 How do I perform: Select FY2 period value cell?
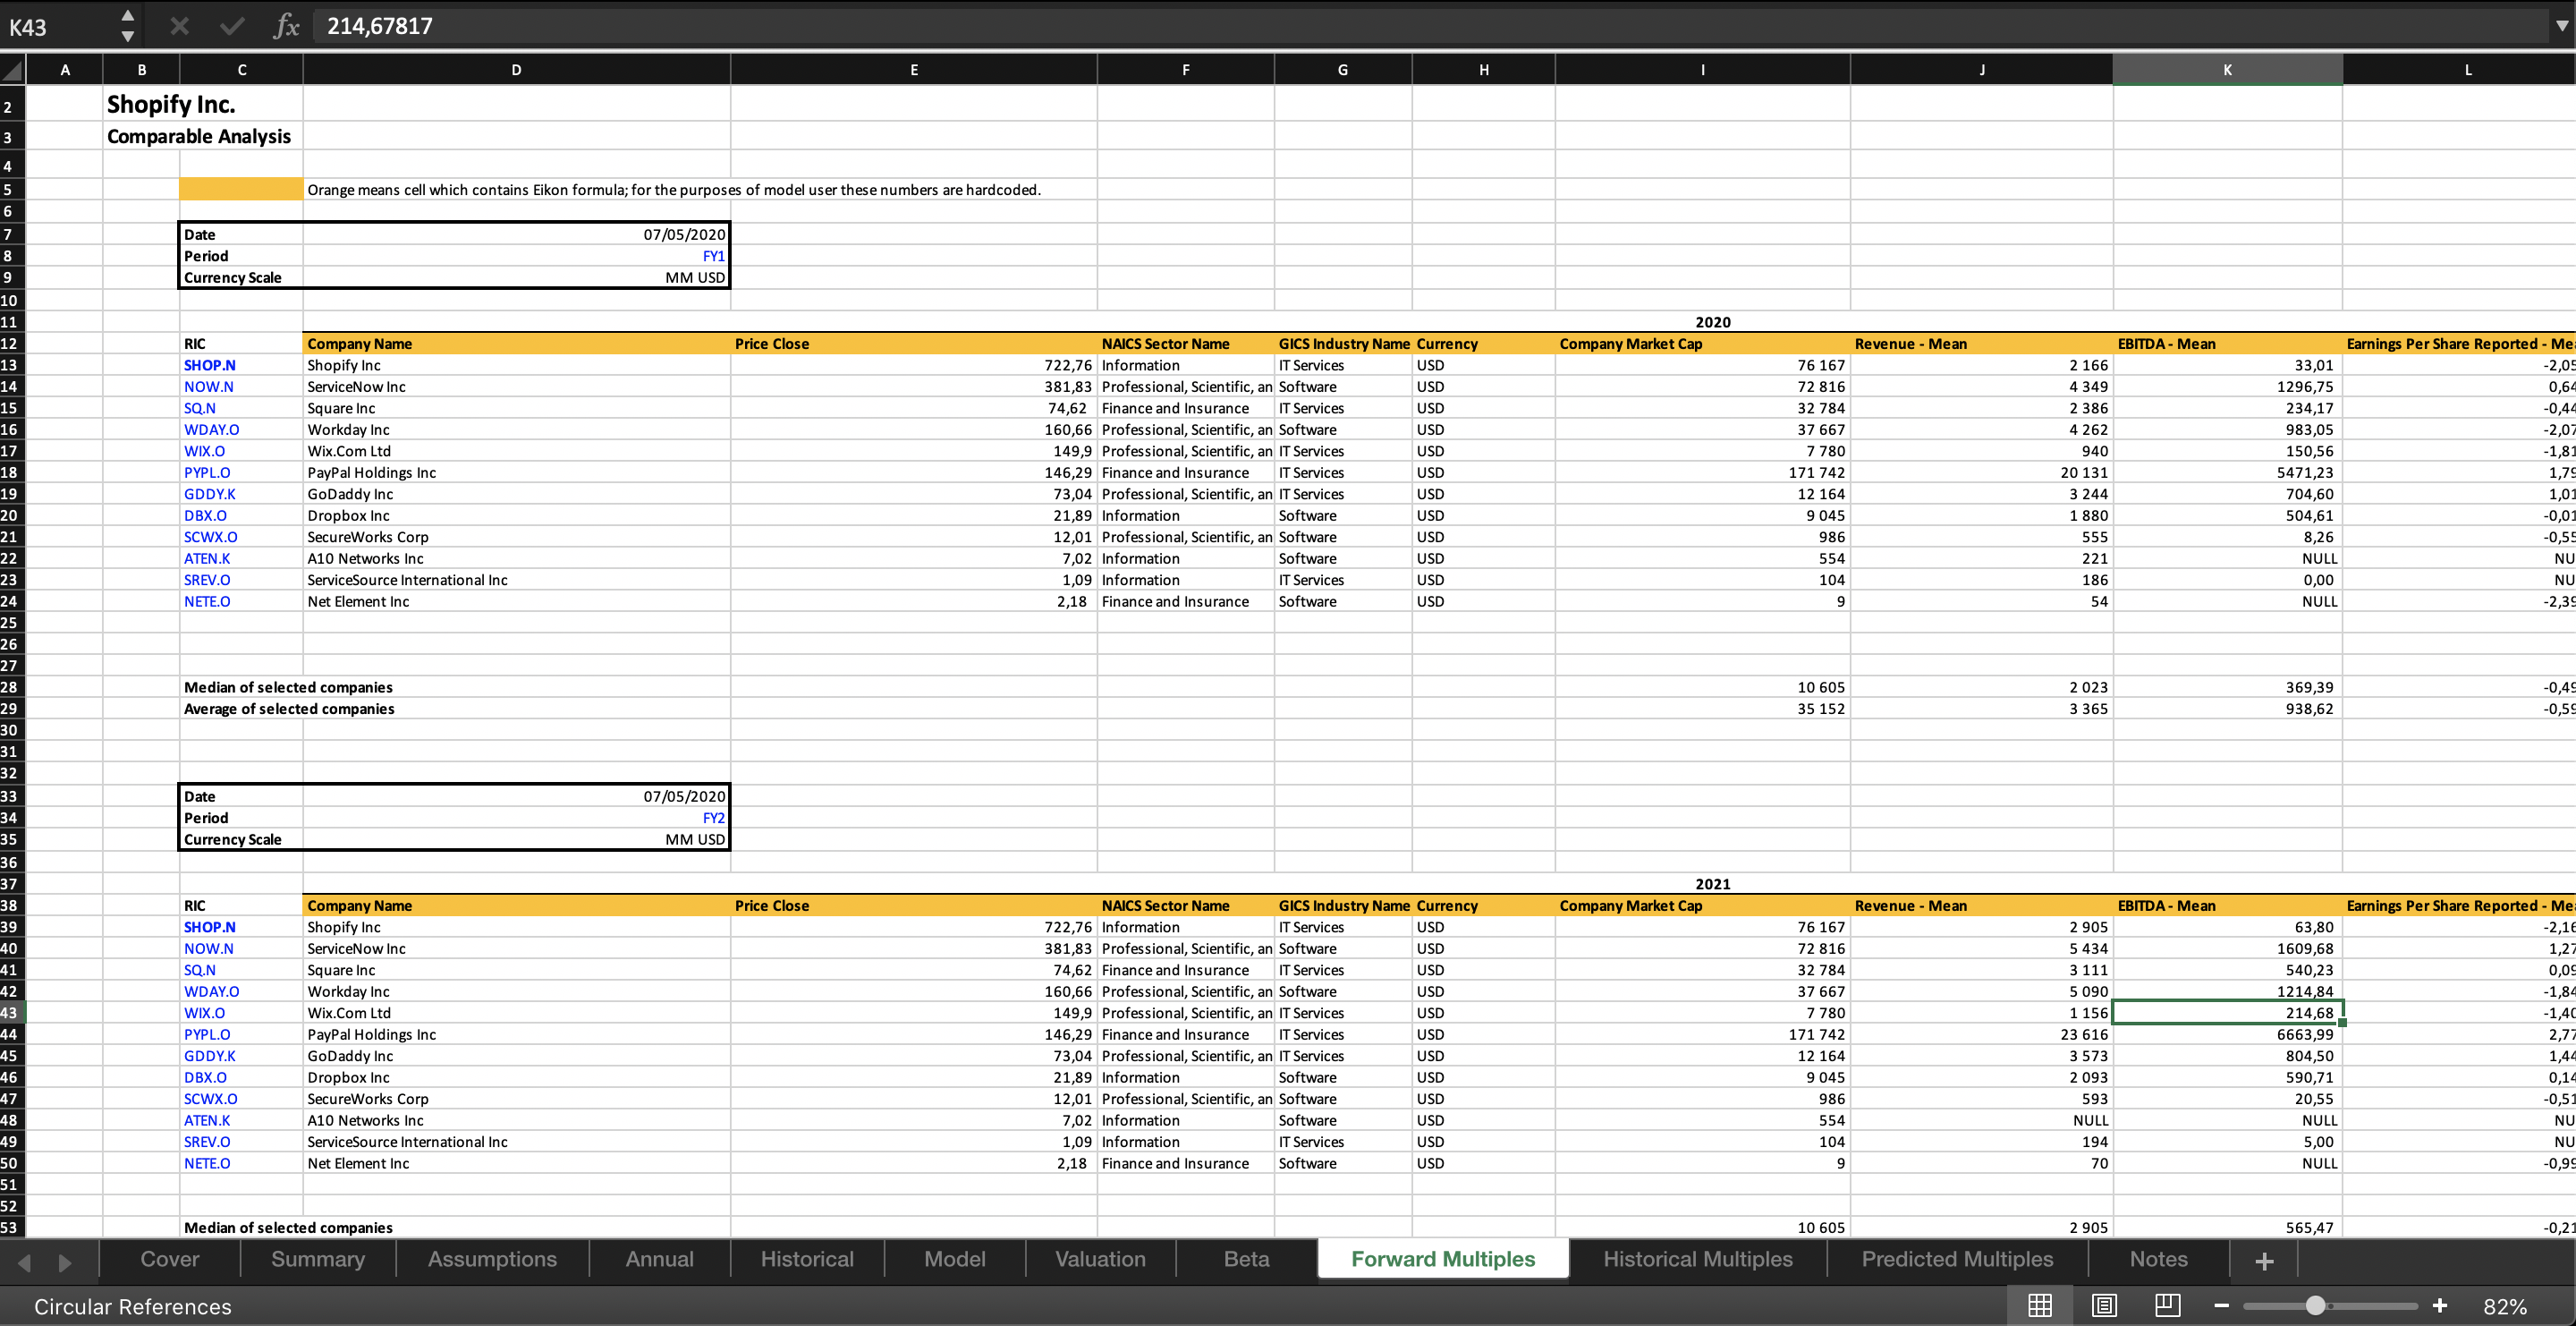[516, 818]
